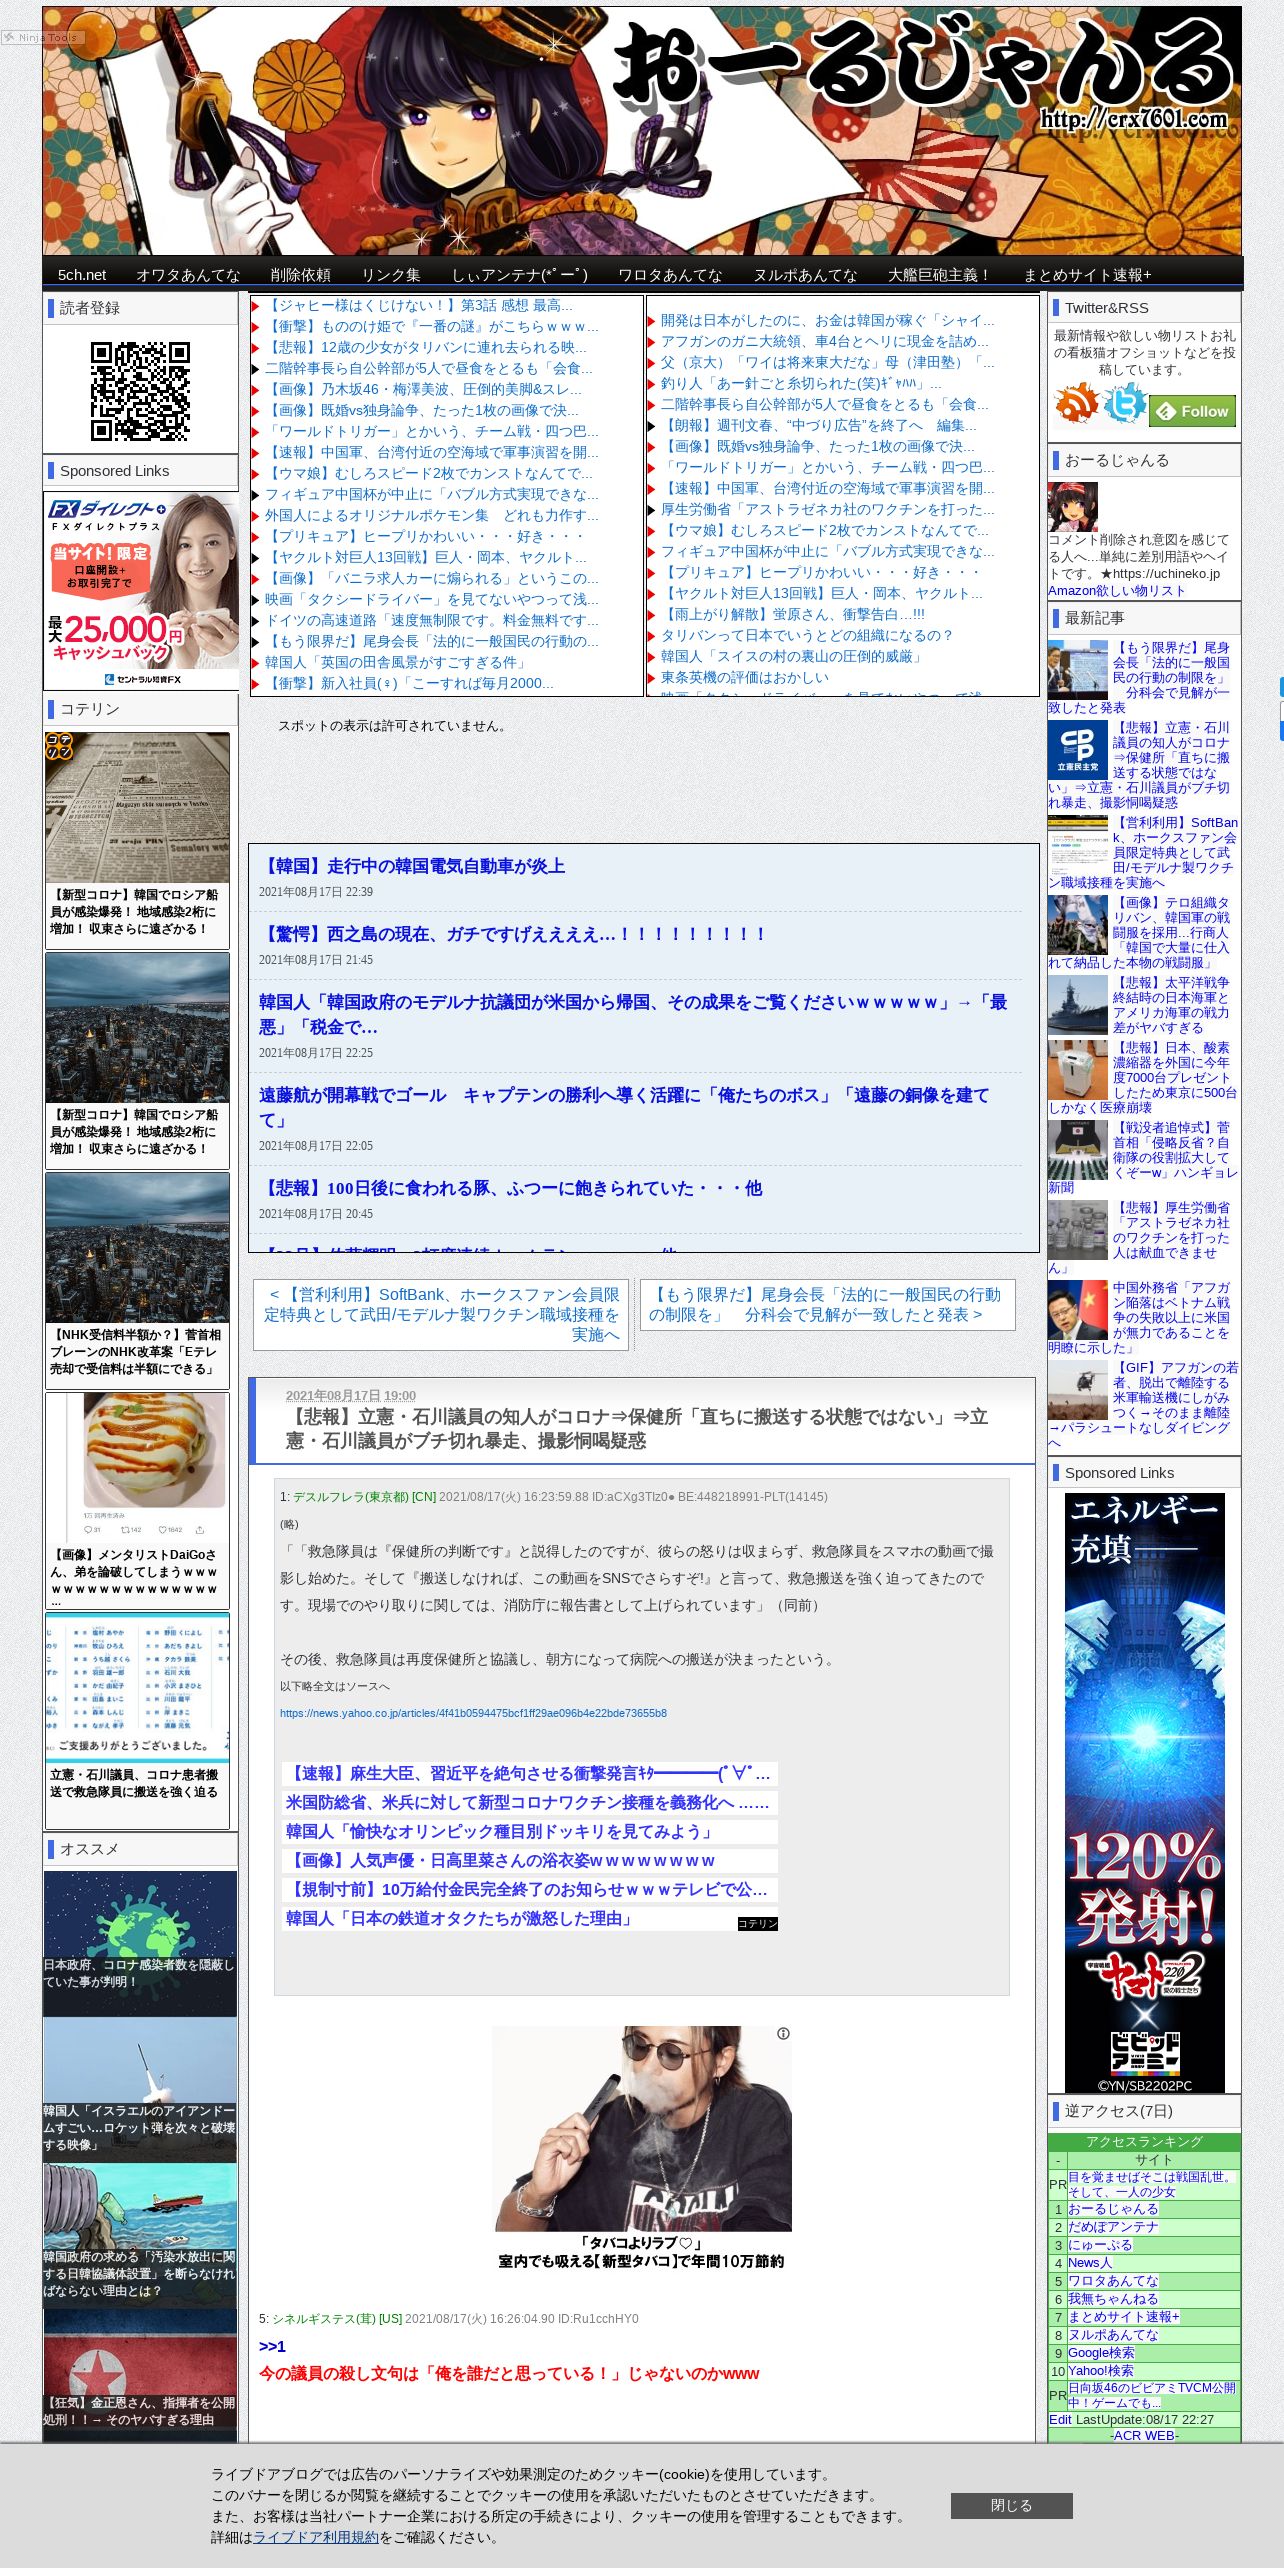
Task: Open 大艦巨砲主義！ in the navigation bar
Action: (940, 275)
